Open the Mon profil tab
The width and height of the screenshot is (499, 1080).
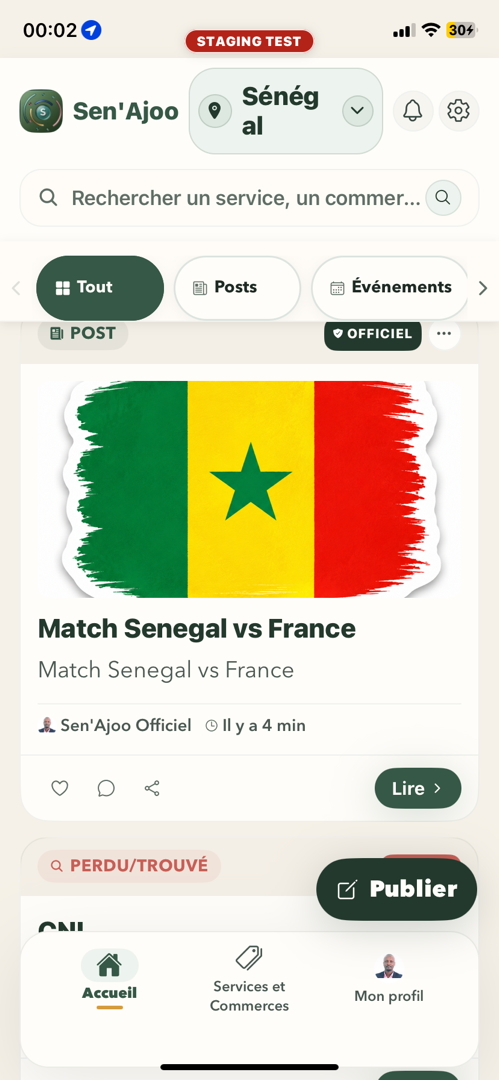pyautogui.click(x=389, y=979)
